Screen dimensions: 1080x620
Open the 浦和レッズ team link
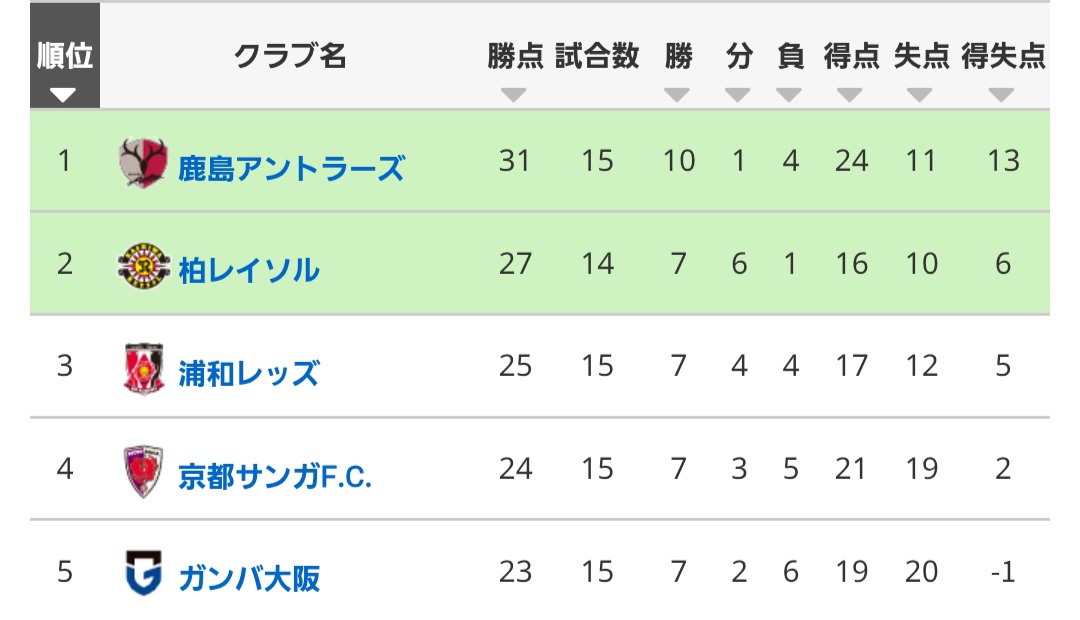coord(249,373)
